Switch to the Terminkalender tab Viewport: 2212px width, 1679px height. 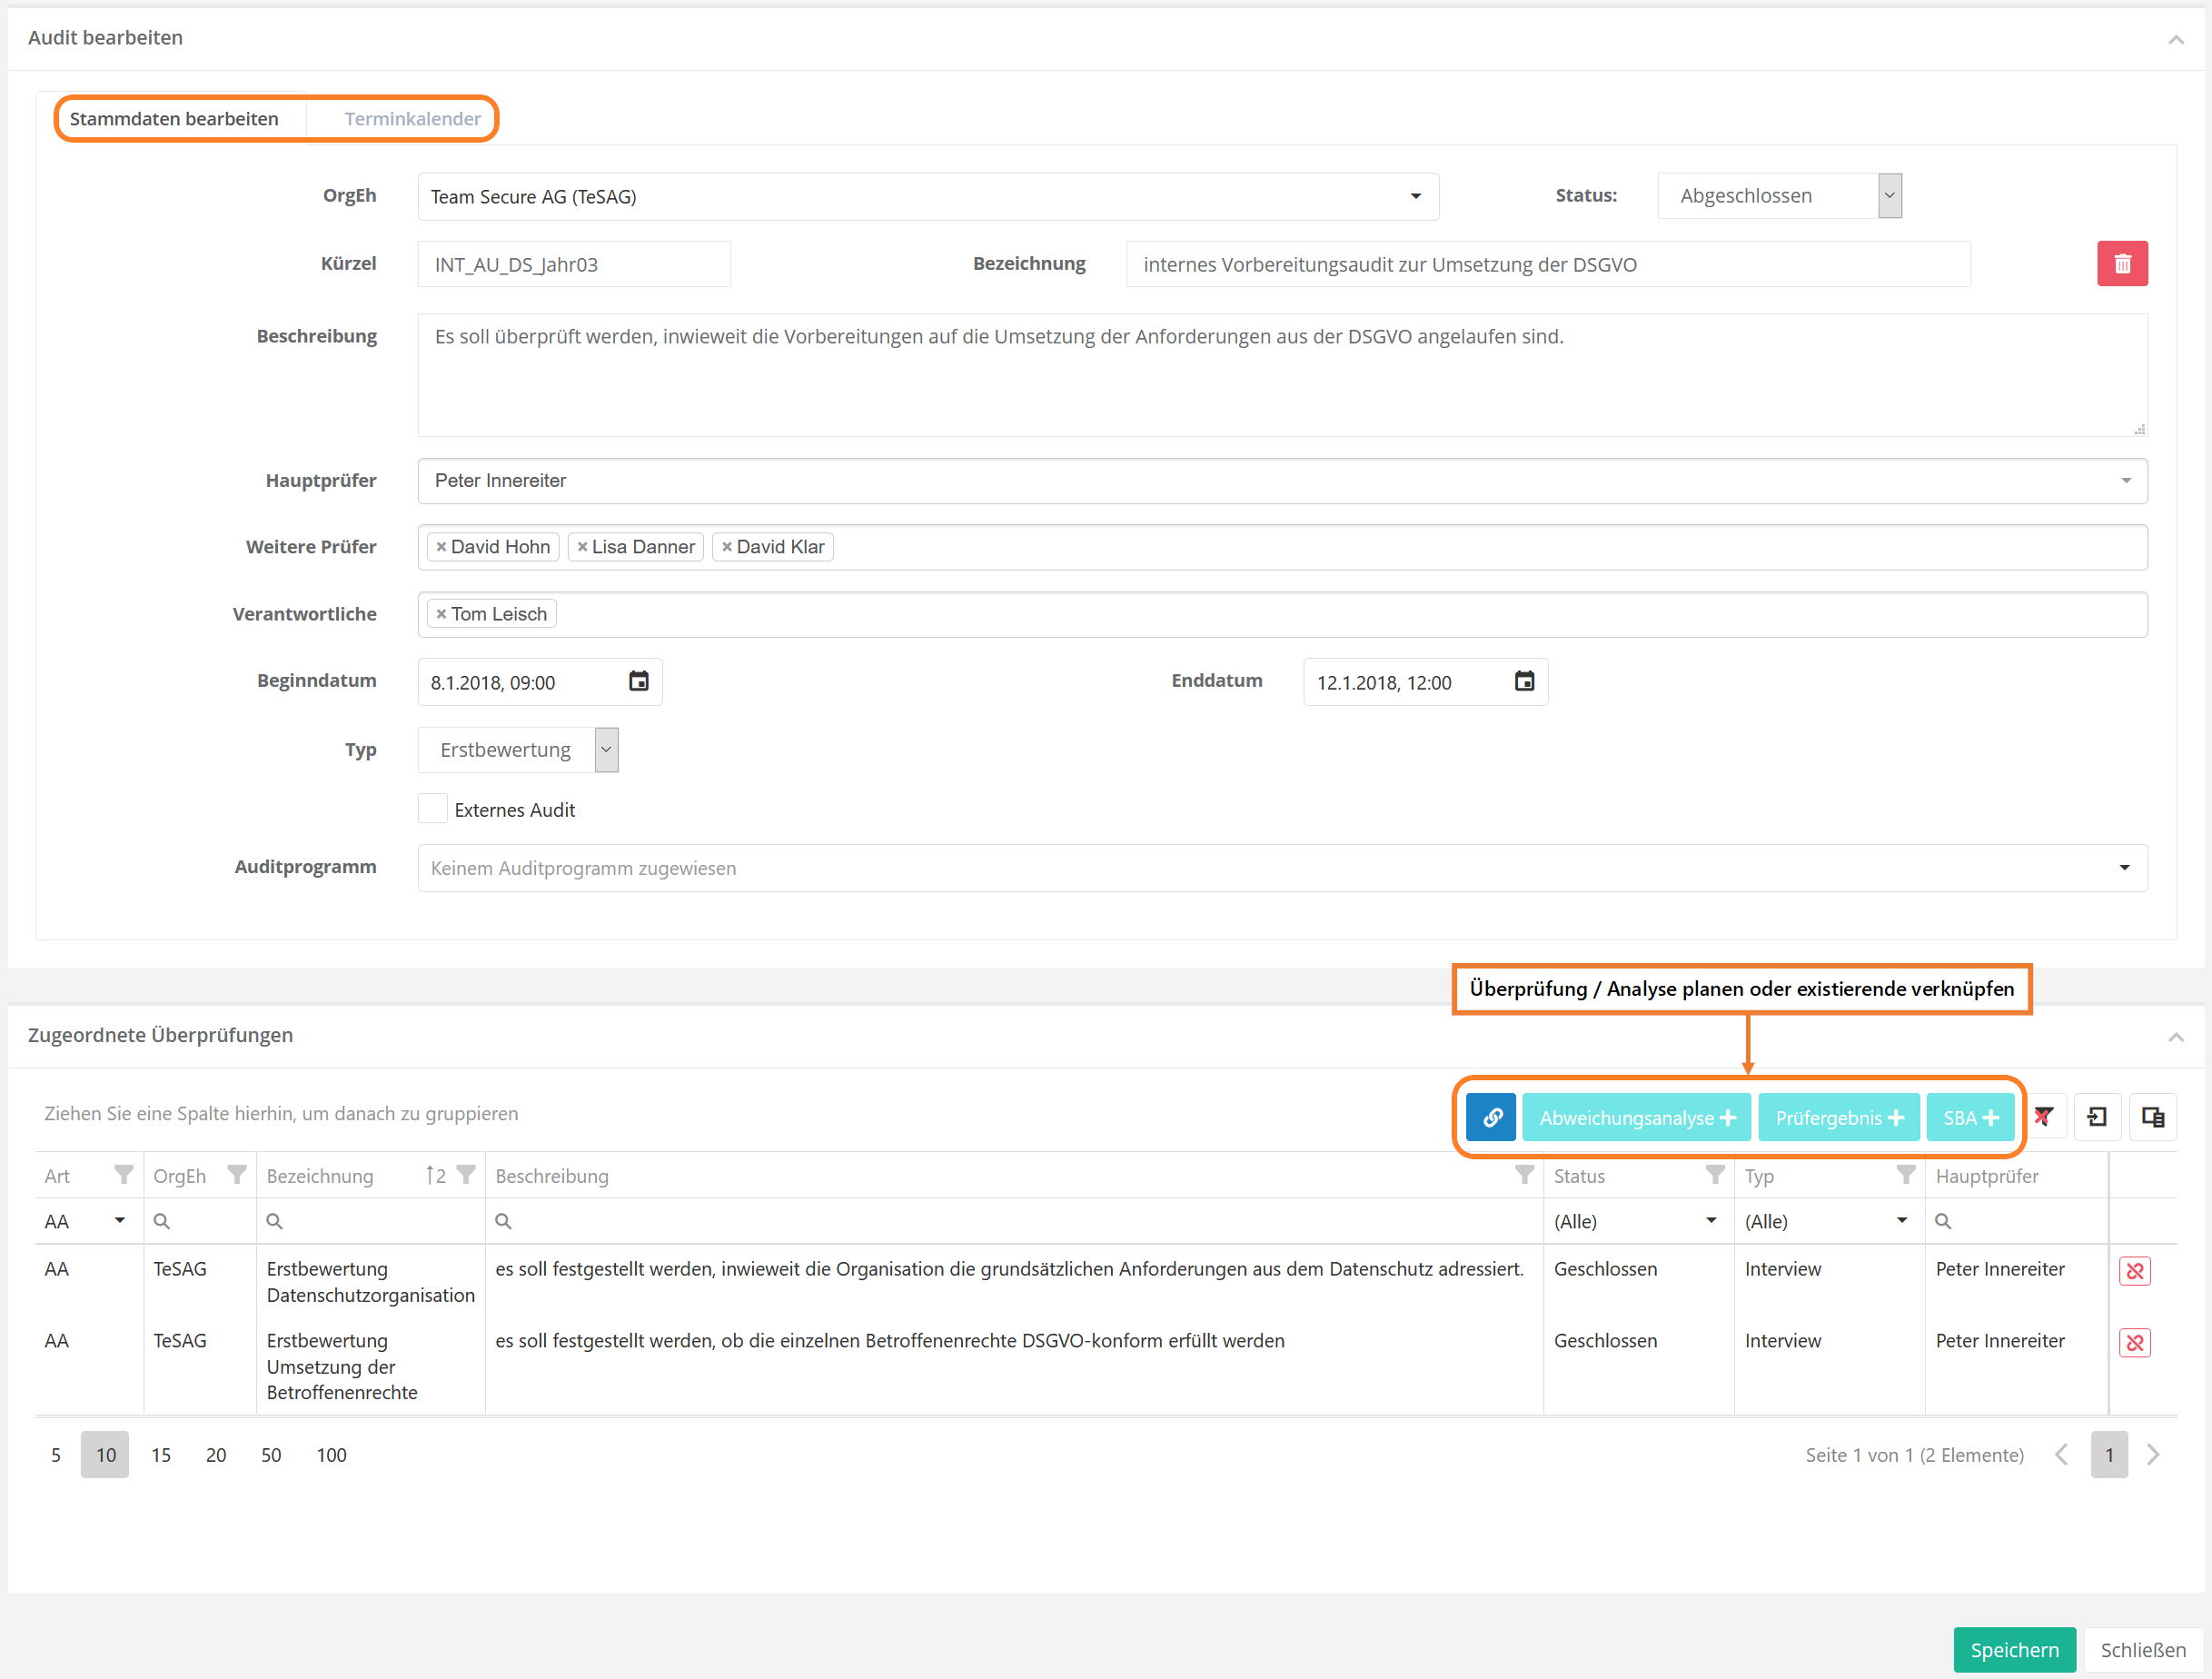point(412,119)
